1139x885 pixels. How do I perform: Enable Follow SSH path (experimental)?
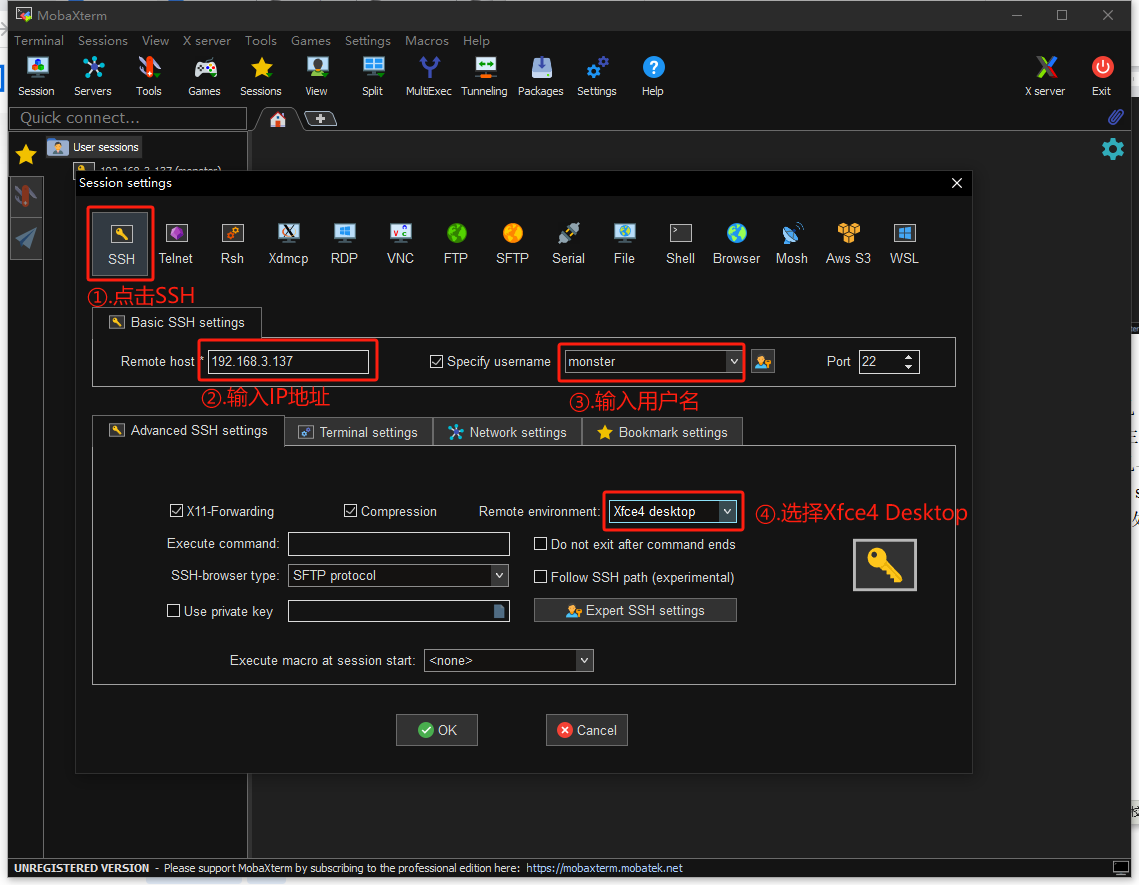point(540,576)
